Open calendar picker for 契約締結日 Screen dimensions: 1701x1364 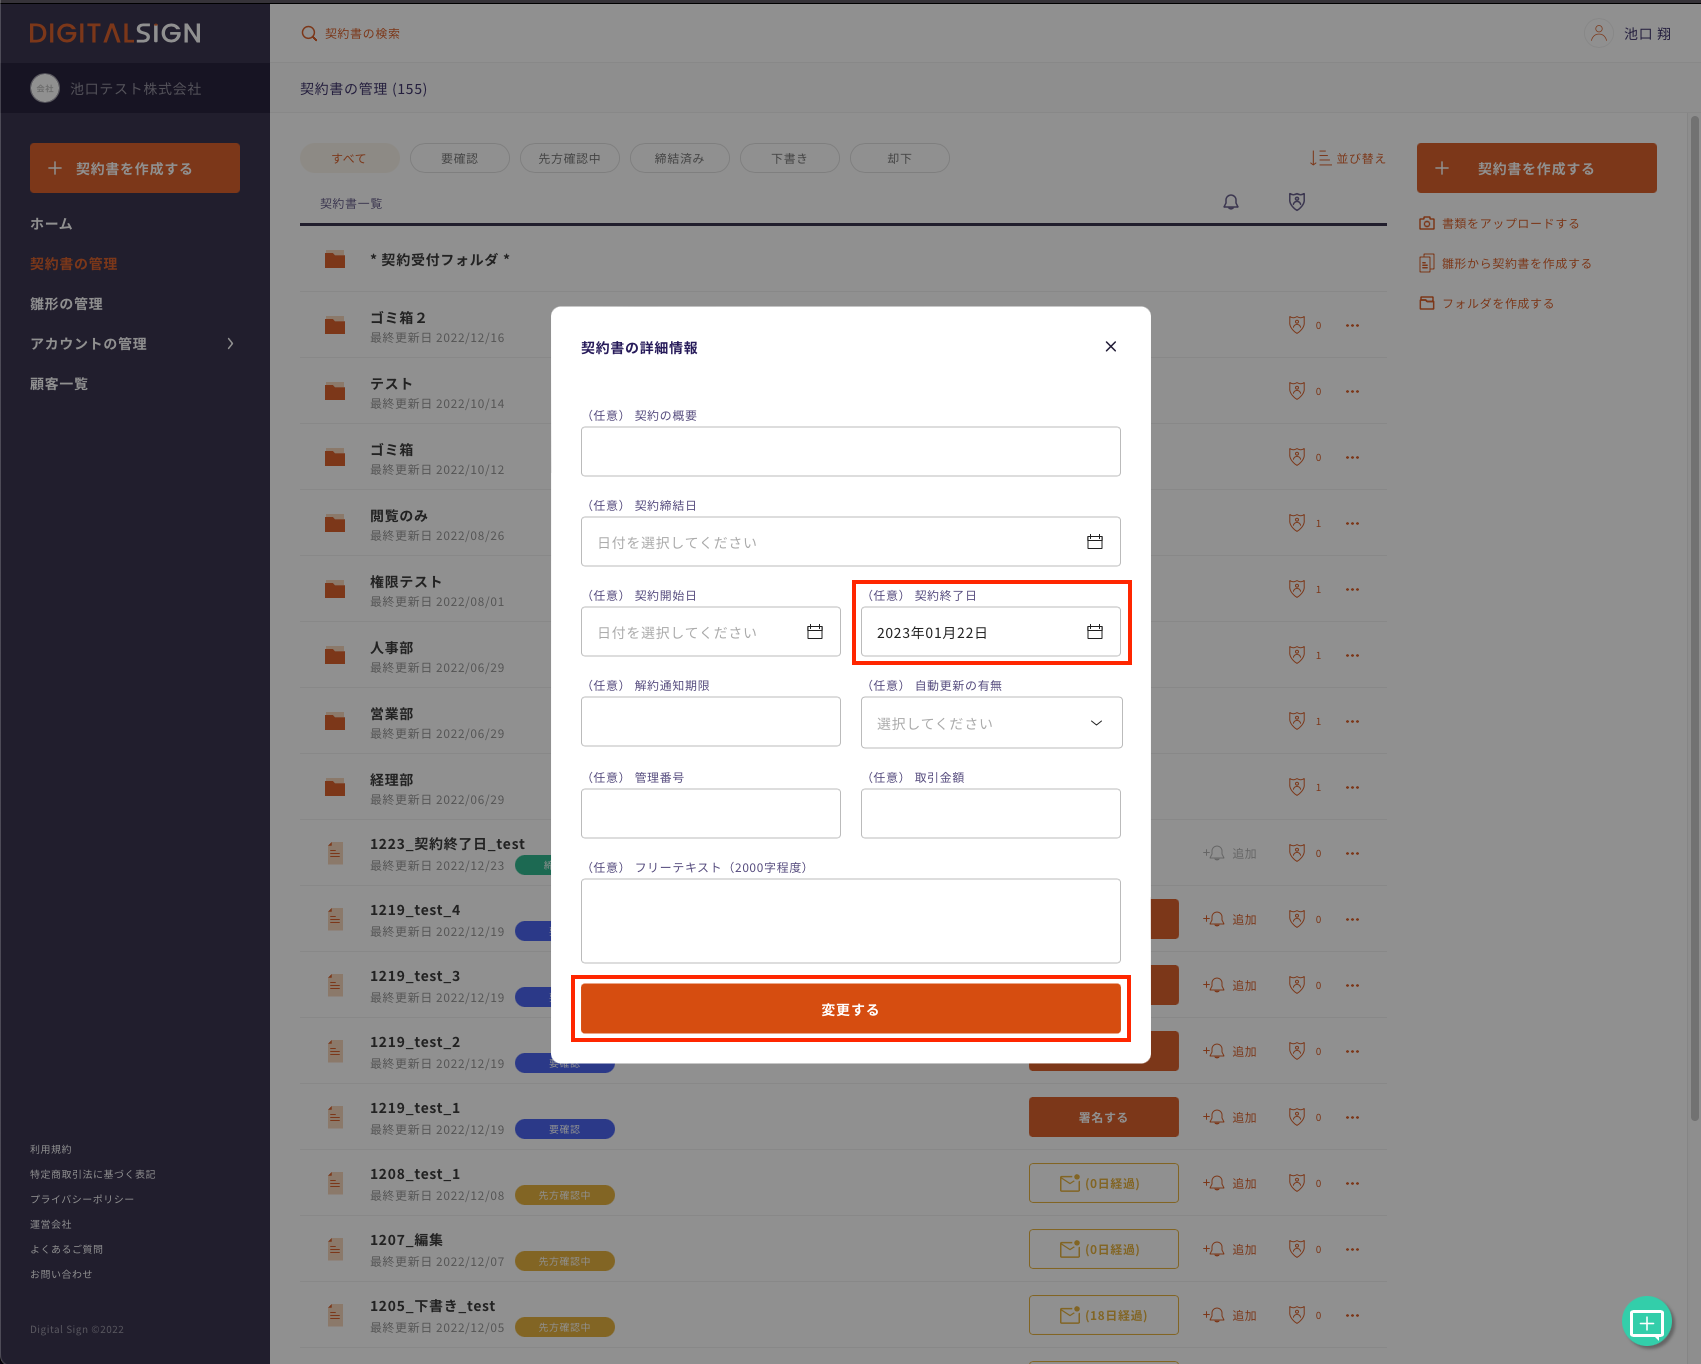1095,542
